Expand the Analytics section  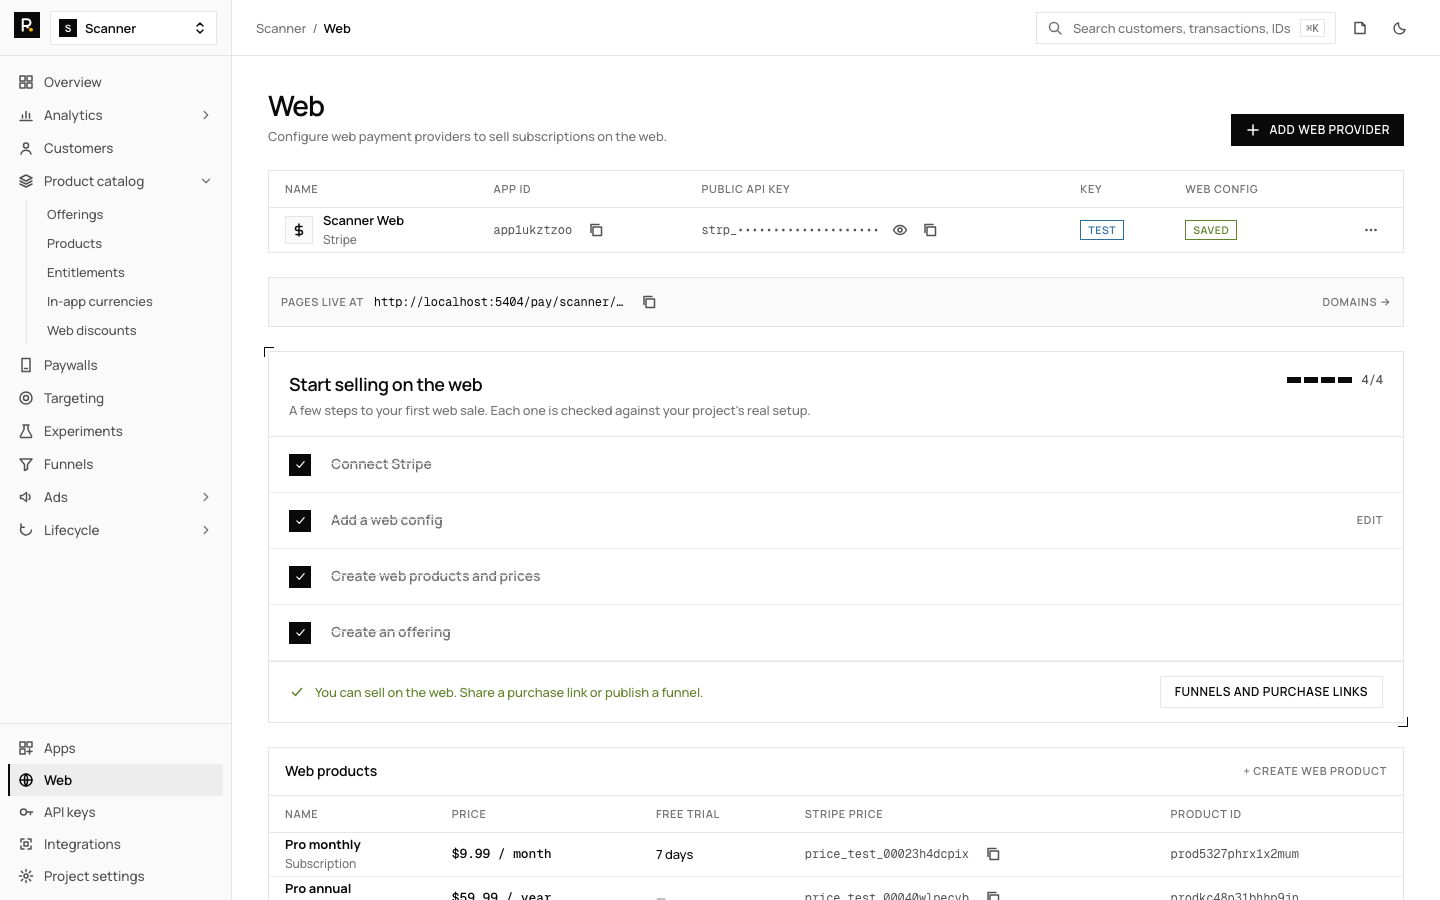click(116, 115)
